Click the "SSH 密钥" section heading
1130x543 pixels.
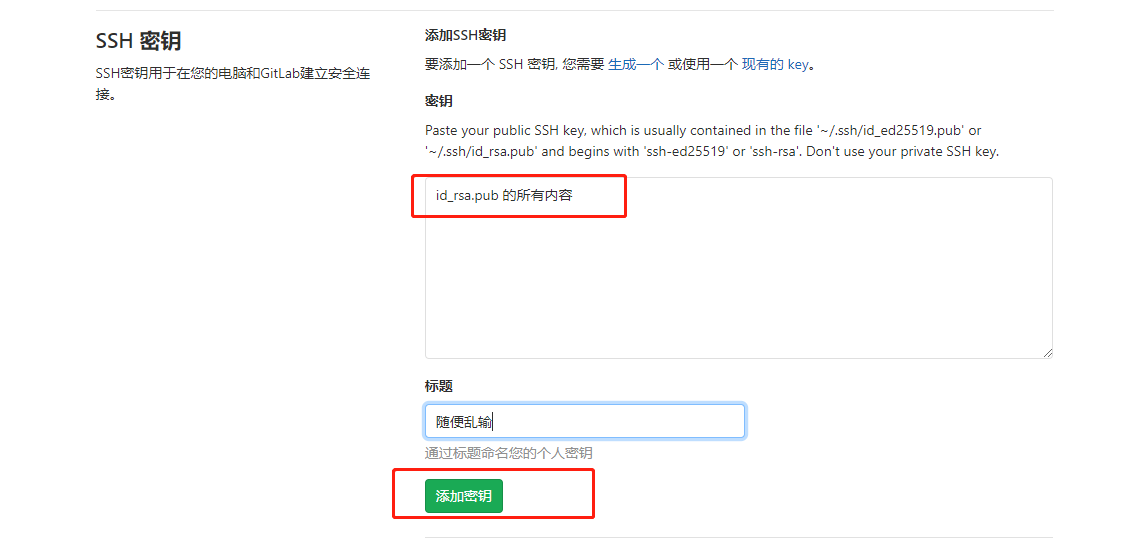click(x=138, y=41)
